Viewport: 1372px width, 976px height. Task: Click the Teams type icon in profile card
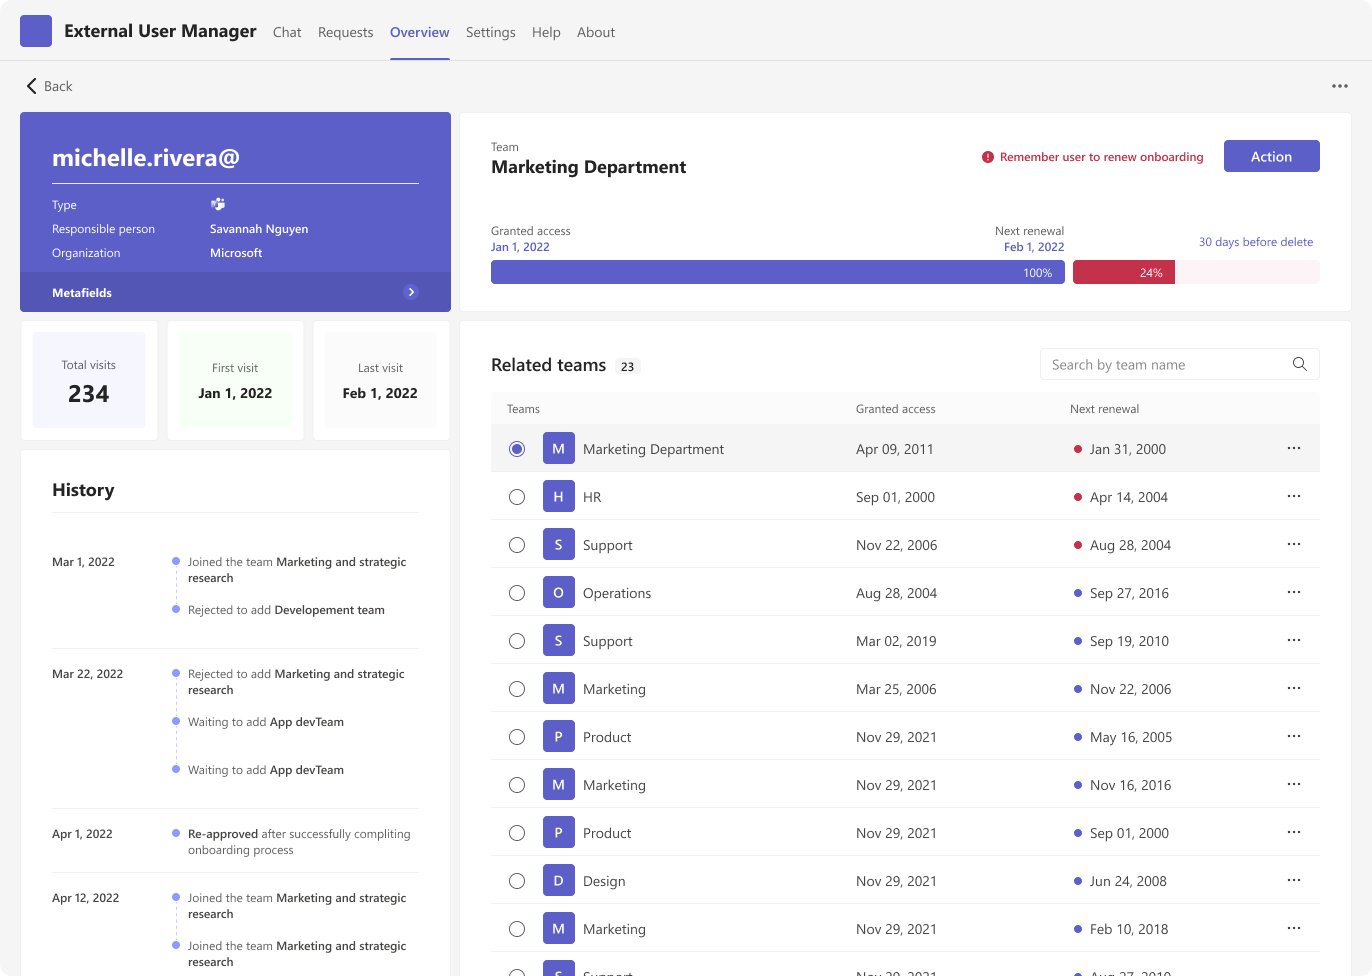(218, 204)
